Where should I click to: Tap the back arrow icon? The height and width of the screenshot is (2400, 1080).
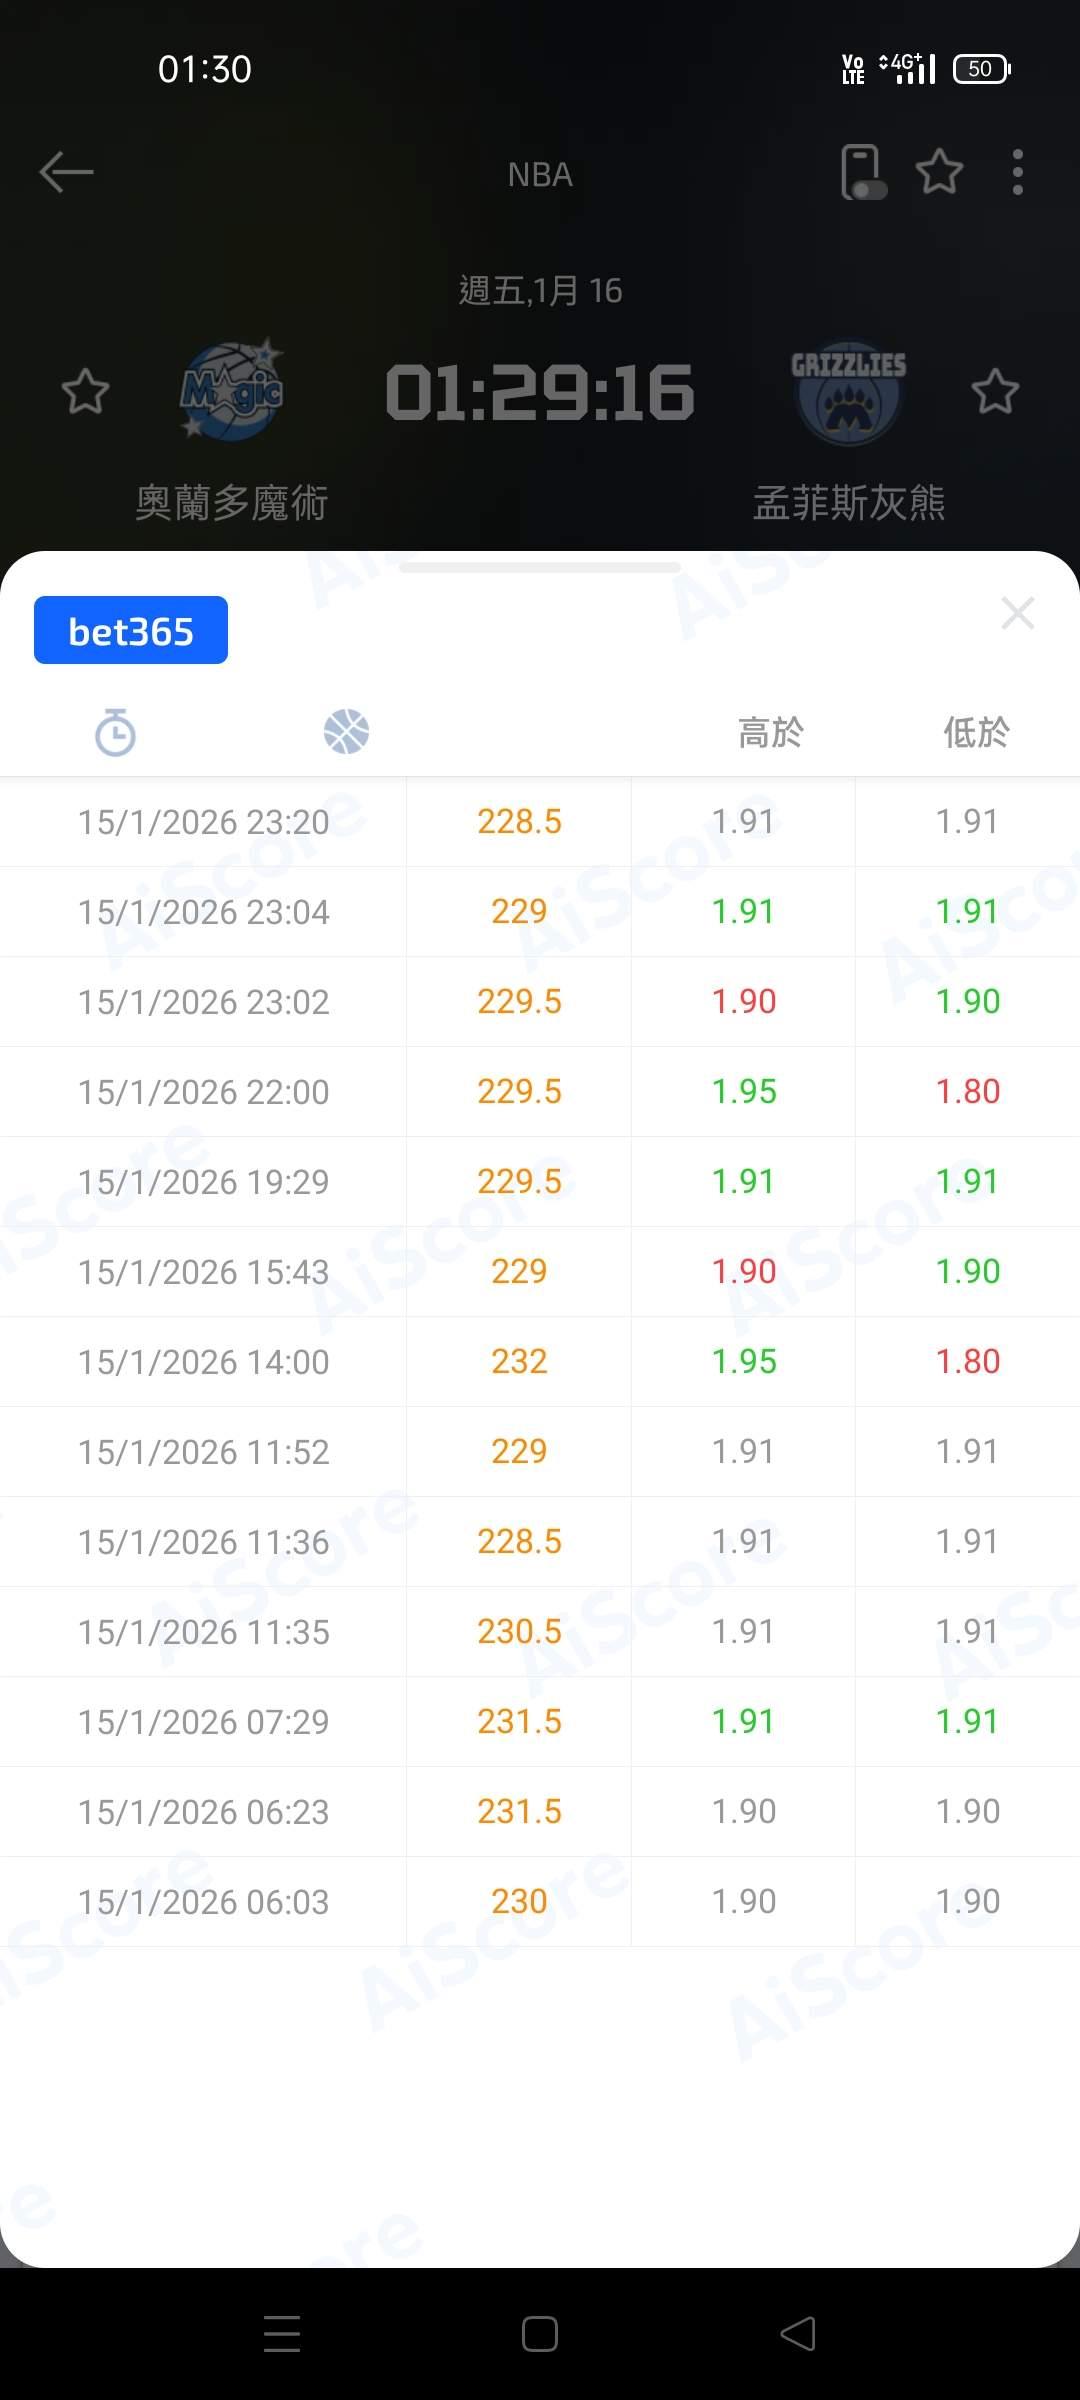[66, 172]
